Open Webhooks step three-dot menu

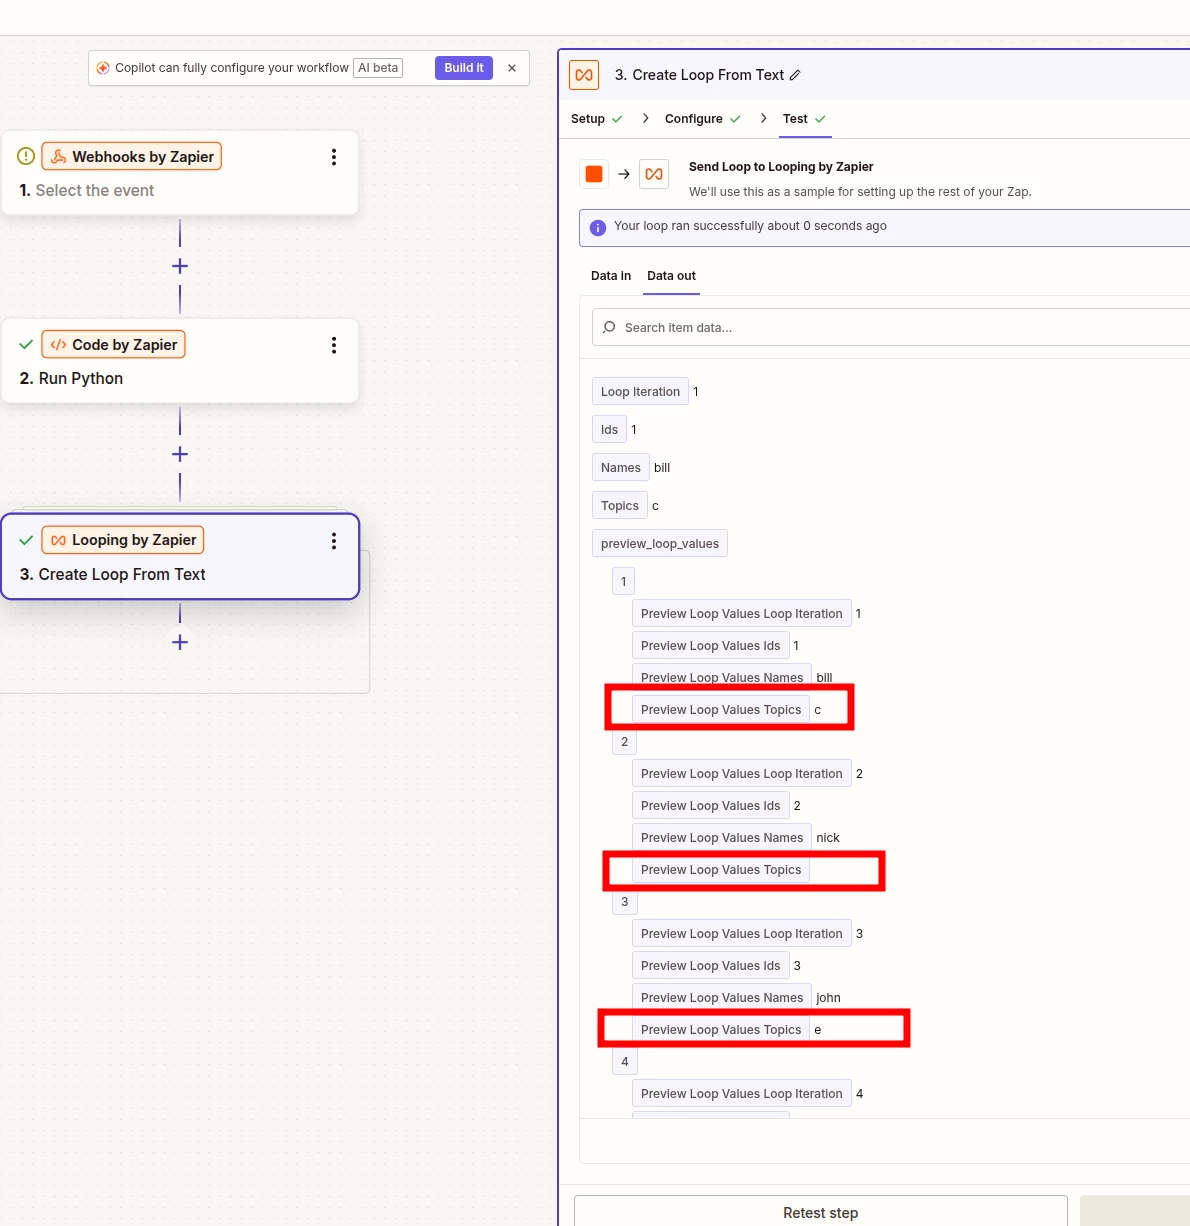[334, 157]
